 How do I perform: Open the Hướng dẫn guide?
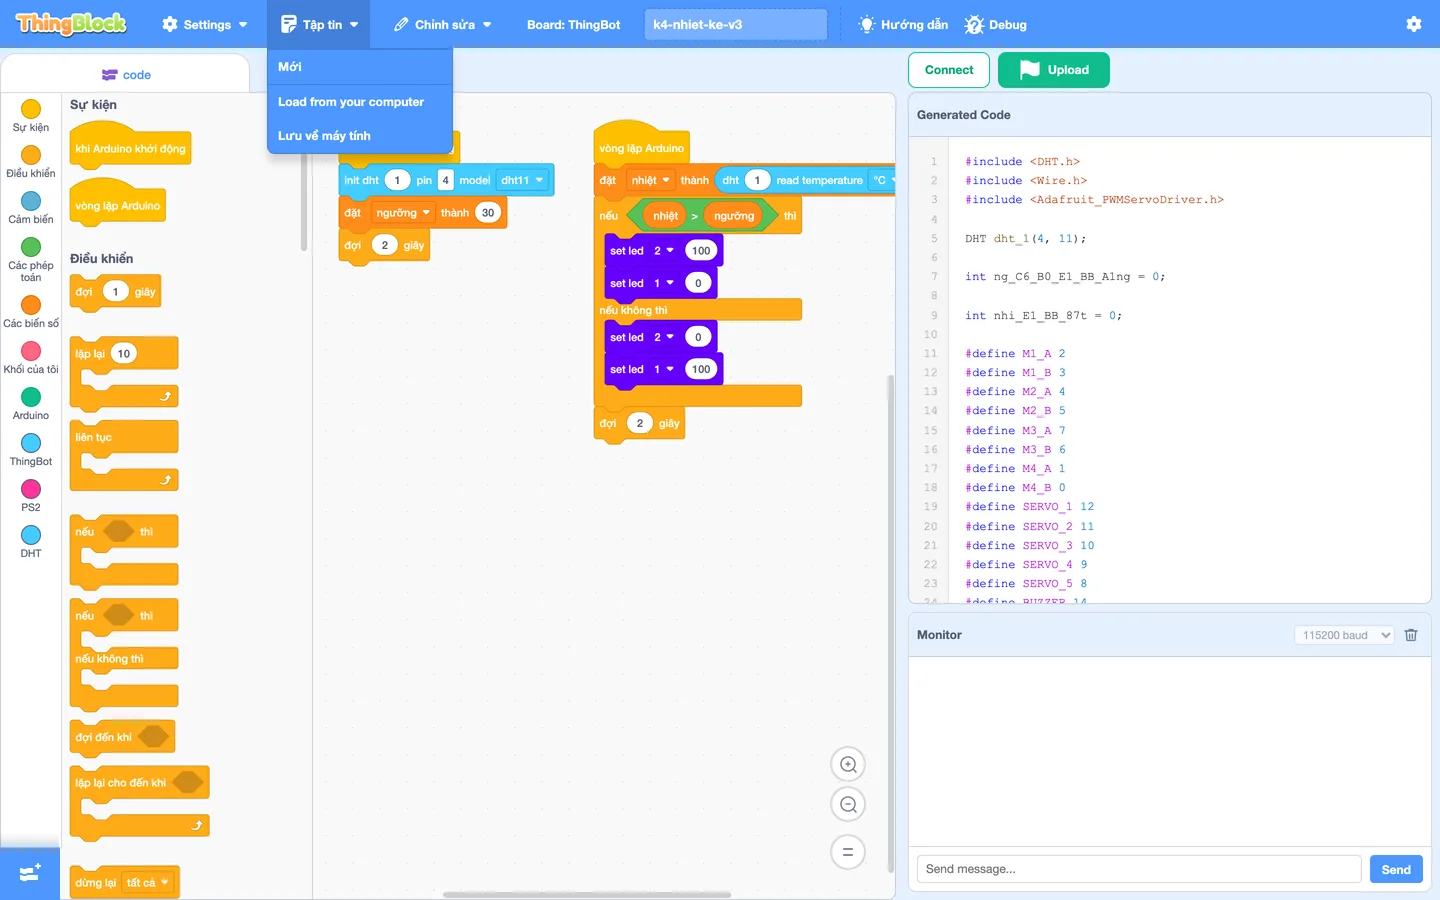pyautogui.click(x=903, y=24)
